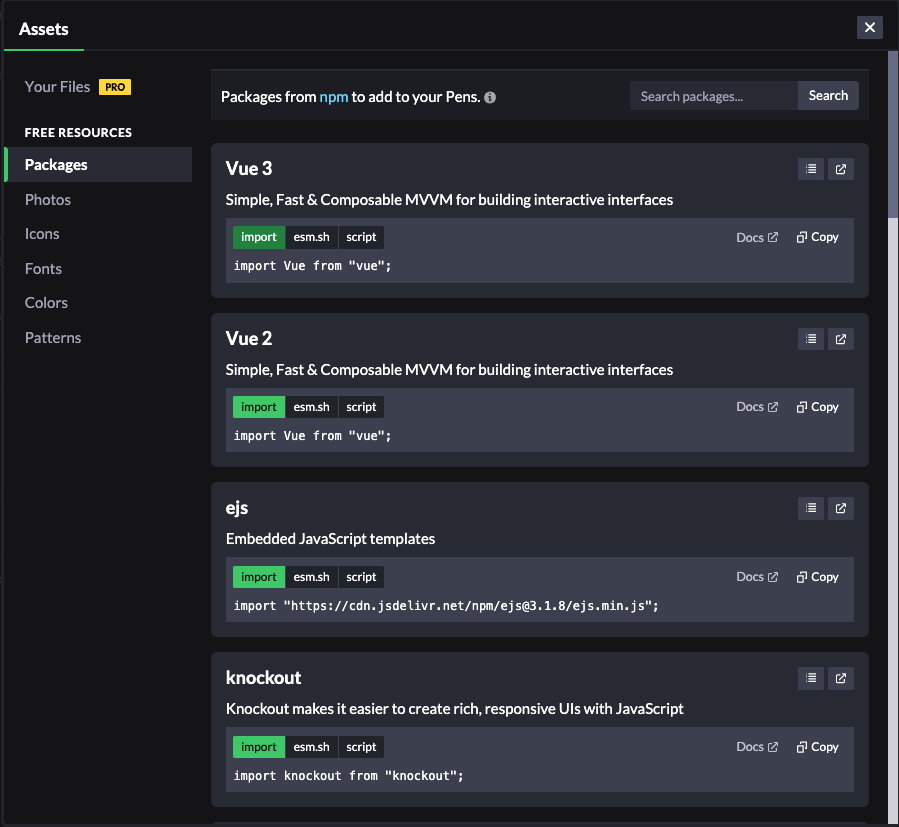Open ejs package external link icon
The height and width of the screenshot is (827, 899).
coord(841,508)
